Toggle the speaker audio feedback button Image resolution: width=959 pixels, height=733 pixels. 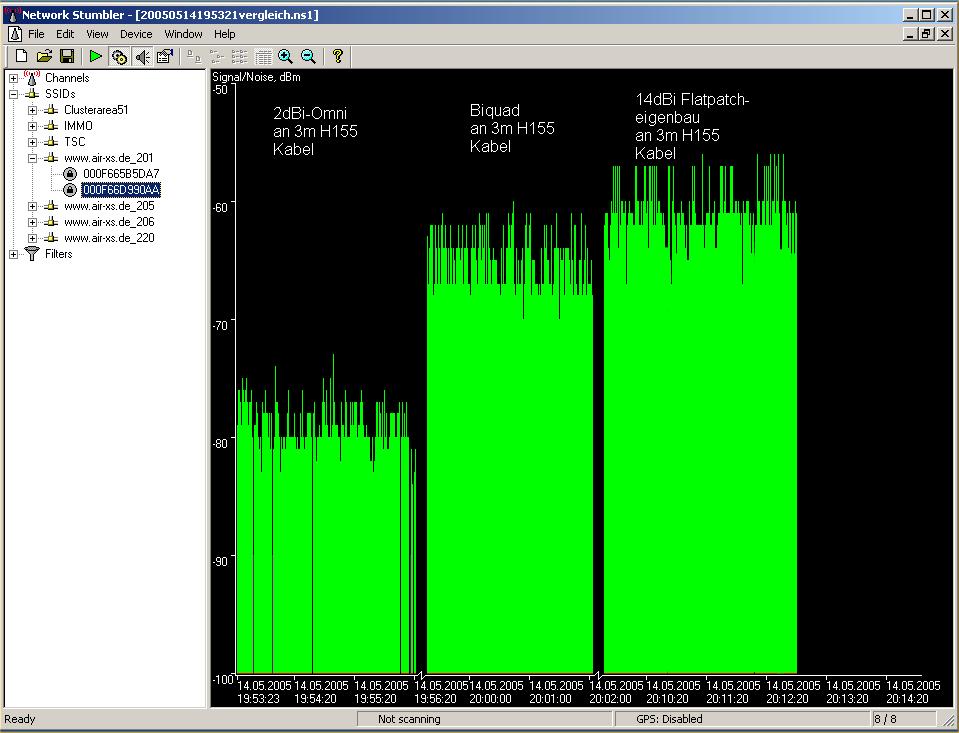click(142, 56)
